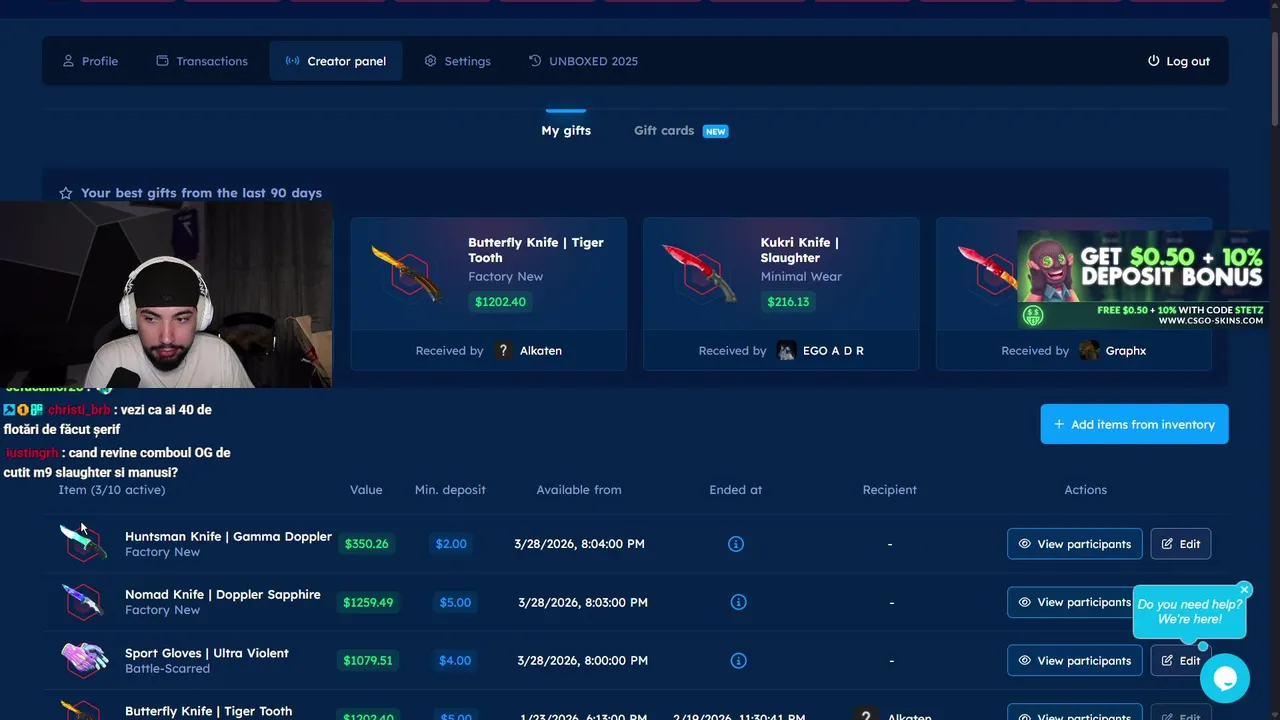Open the live chat support widget

pyautogui.click(x=1224, y=679)
